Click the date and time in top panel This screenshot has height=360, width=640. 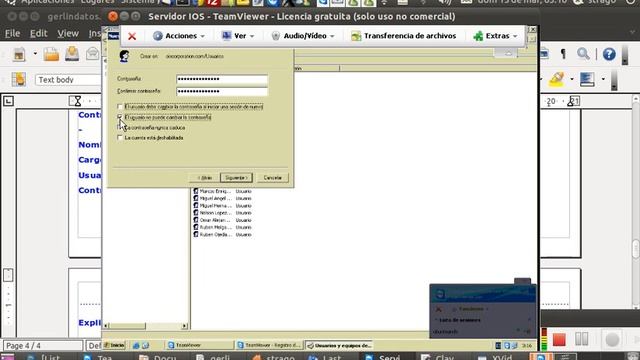pos(522,2)
